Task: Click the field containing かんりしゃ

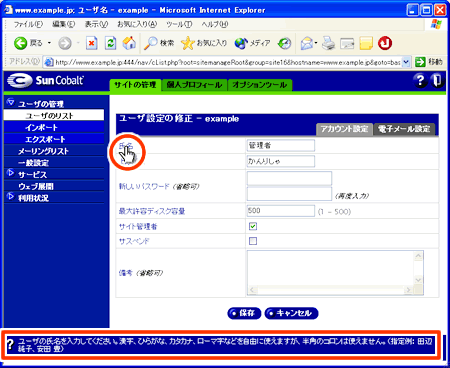Action: 281,161
